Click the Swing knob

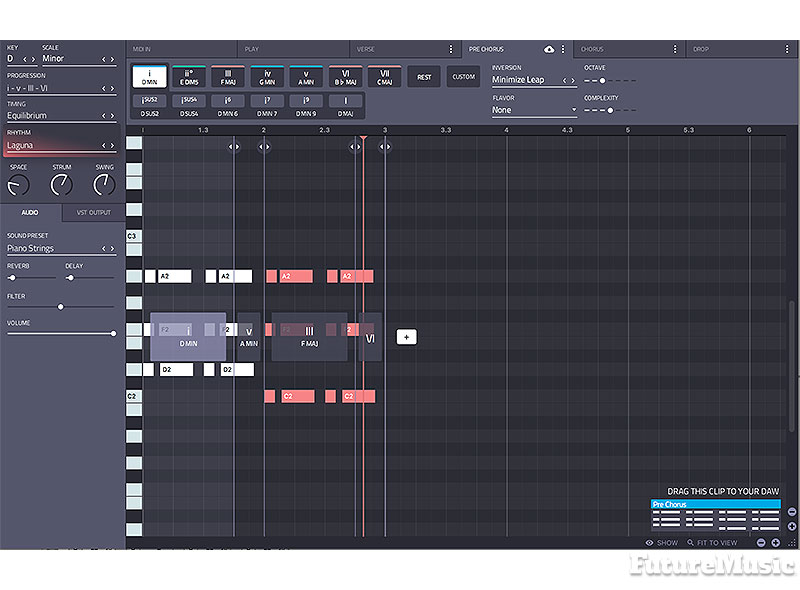pos(104,185)
